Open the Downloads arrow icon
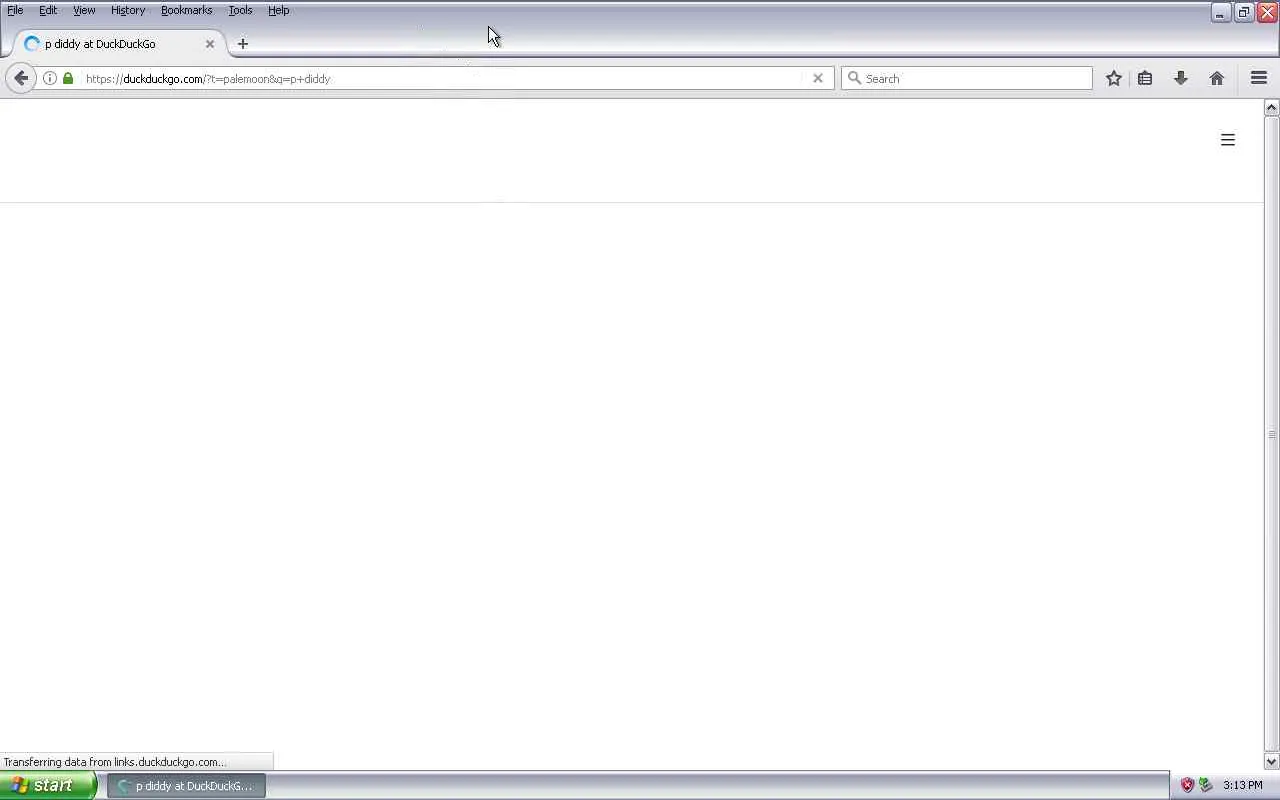 pyautogui.click(x=1181, y=78)
